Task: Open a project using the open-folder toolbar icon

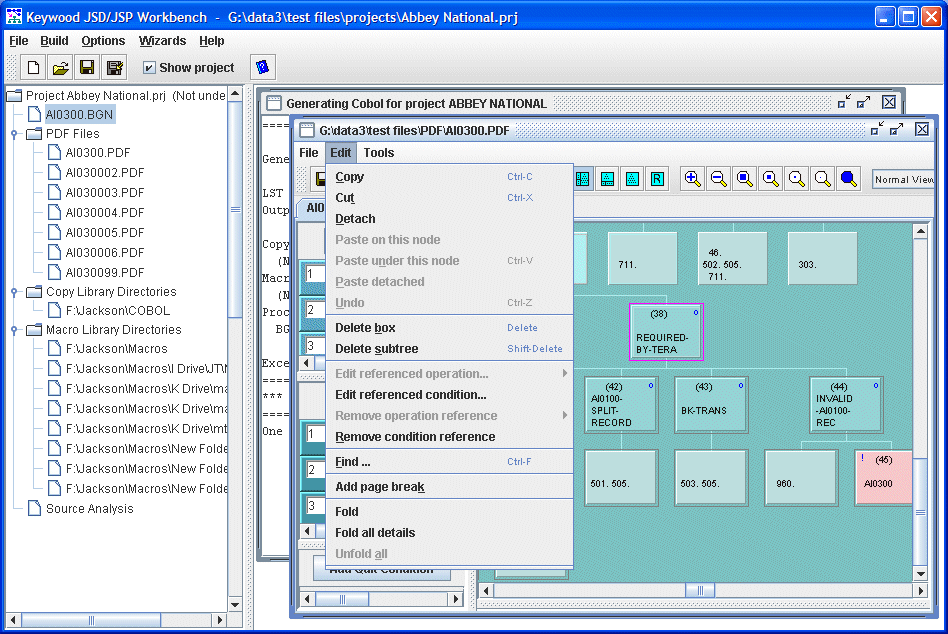Action: pos(60,66)
